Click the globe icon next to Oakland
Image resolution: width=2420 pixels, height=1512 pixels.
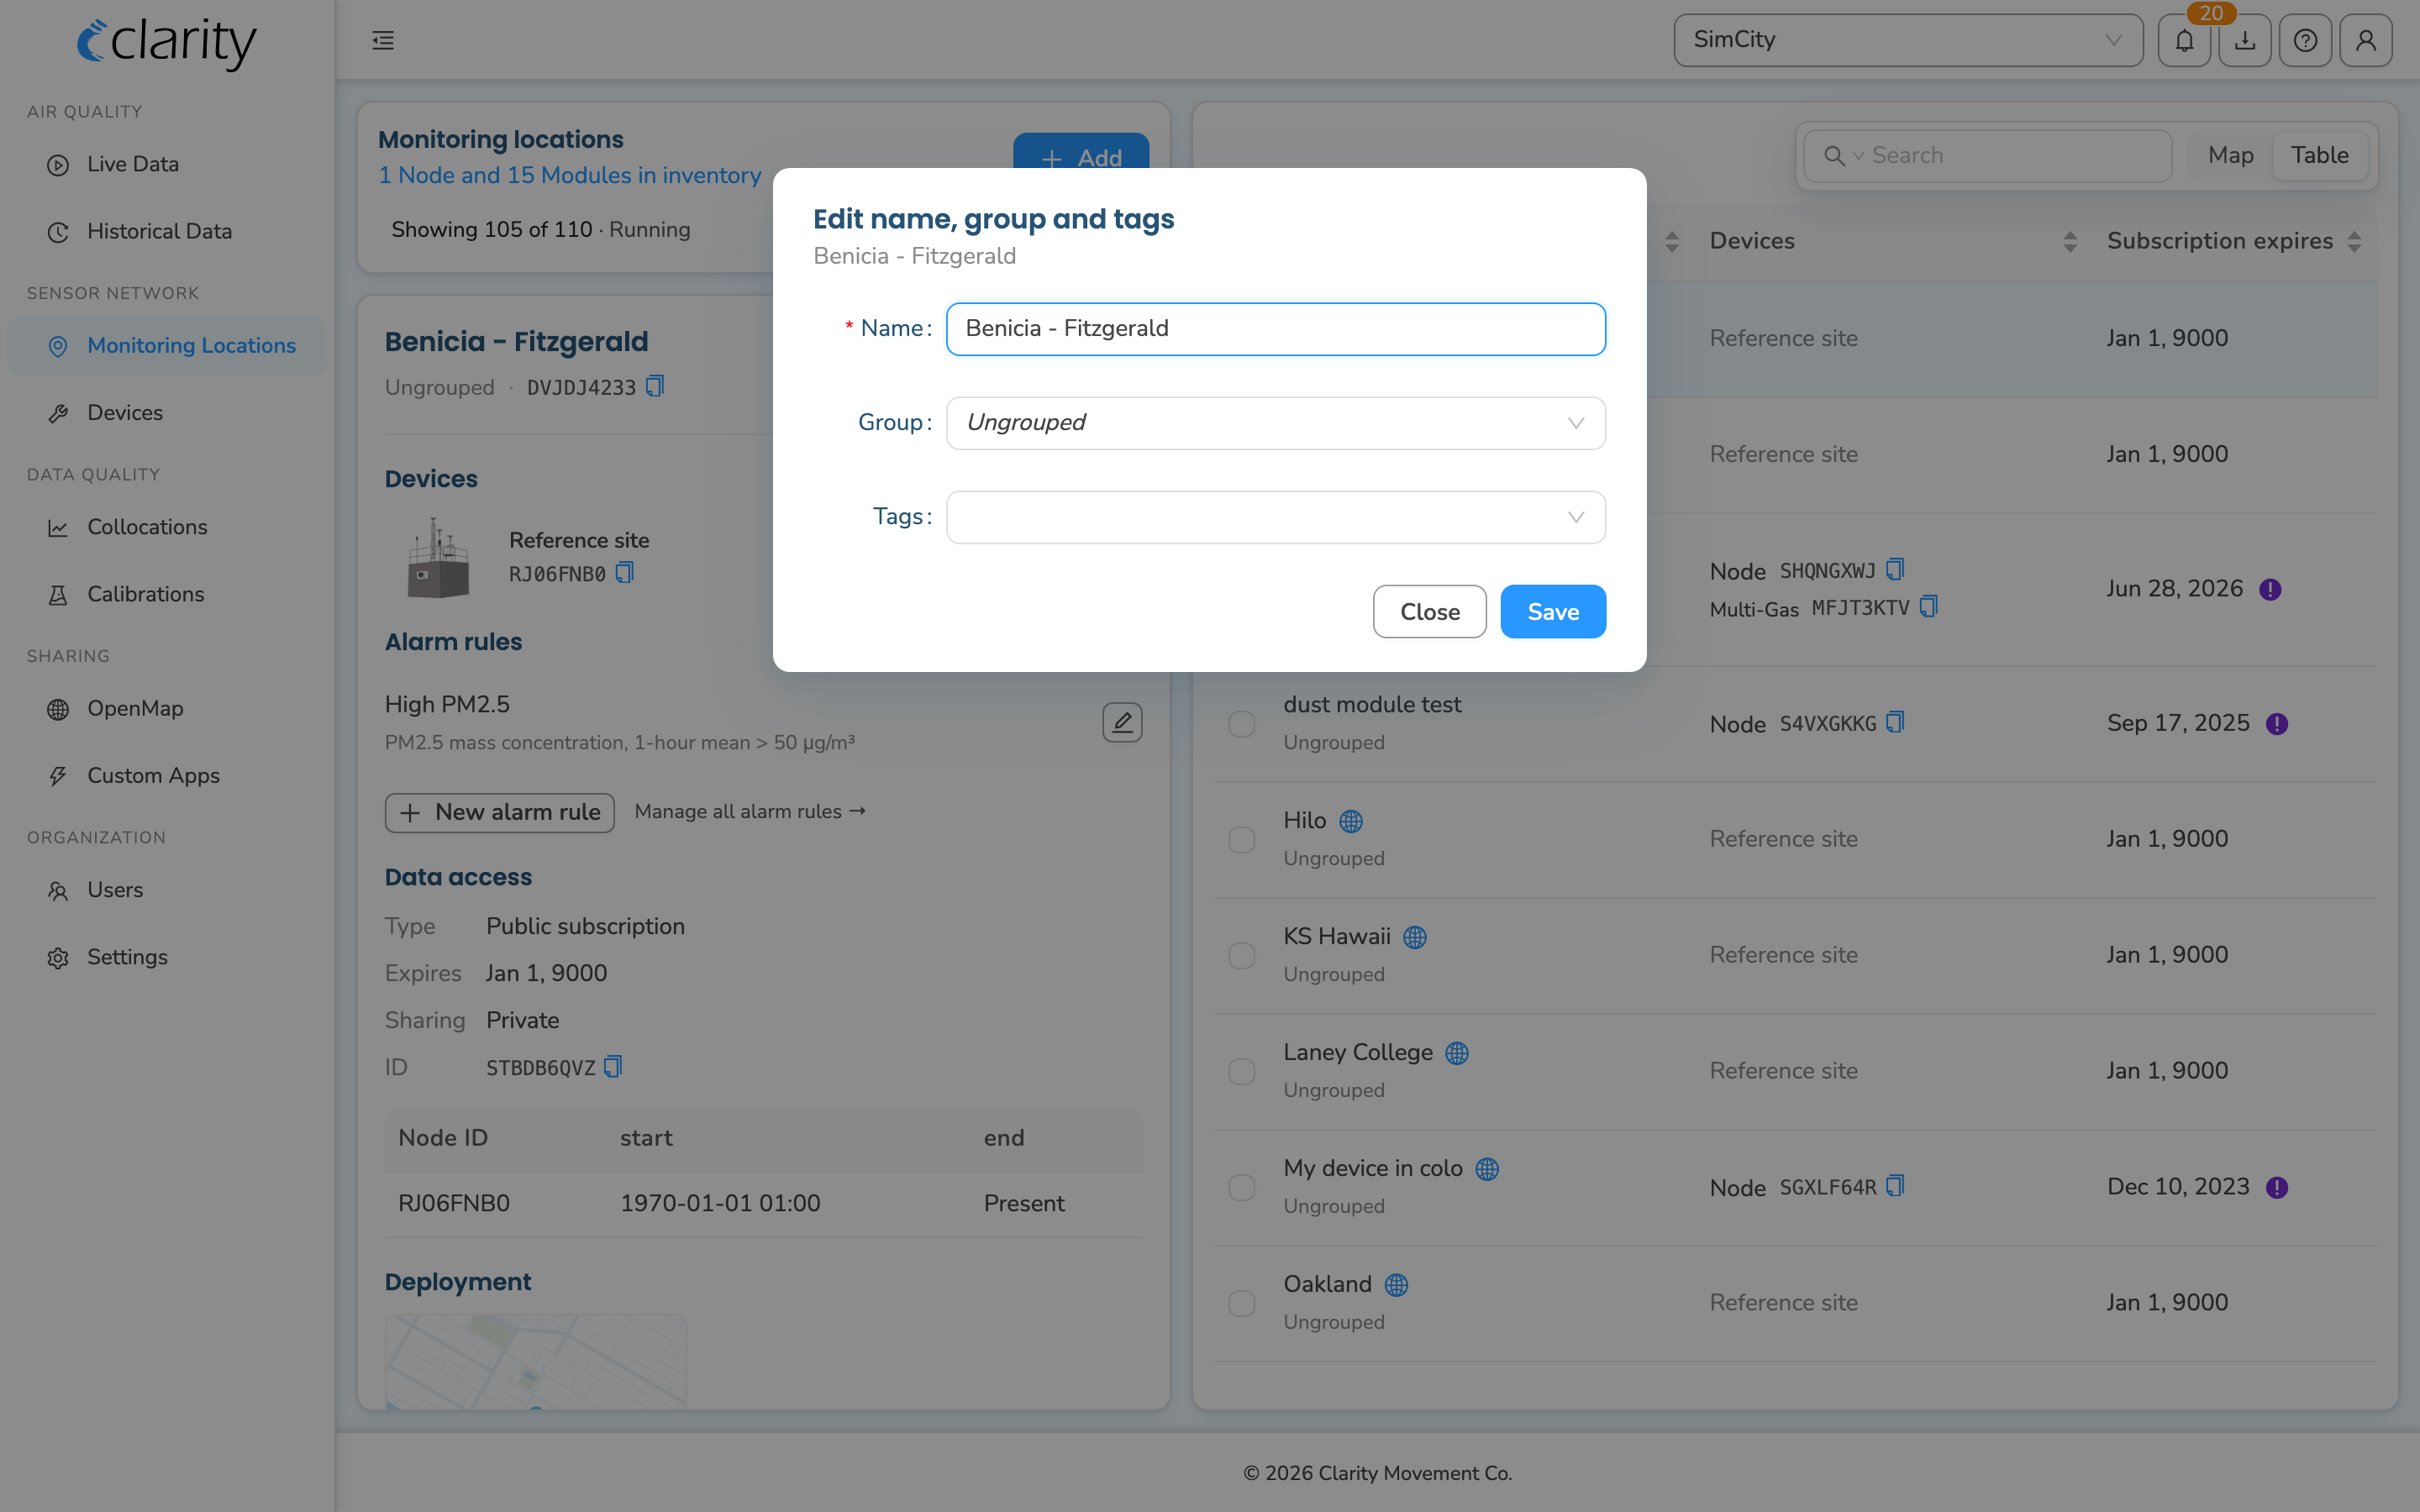tap(1397, 1285)
